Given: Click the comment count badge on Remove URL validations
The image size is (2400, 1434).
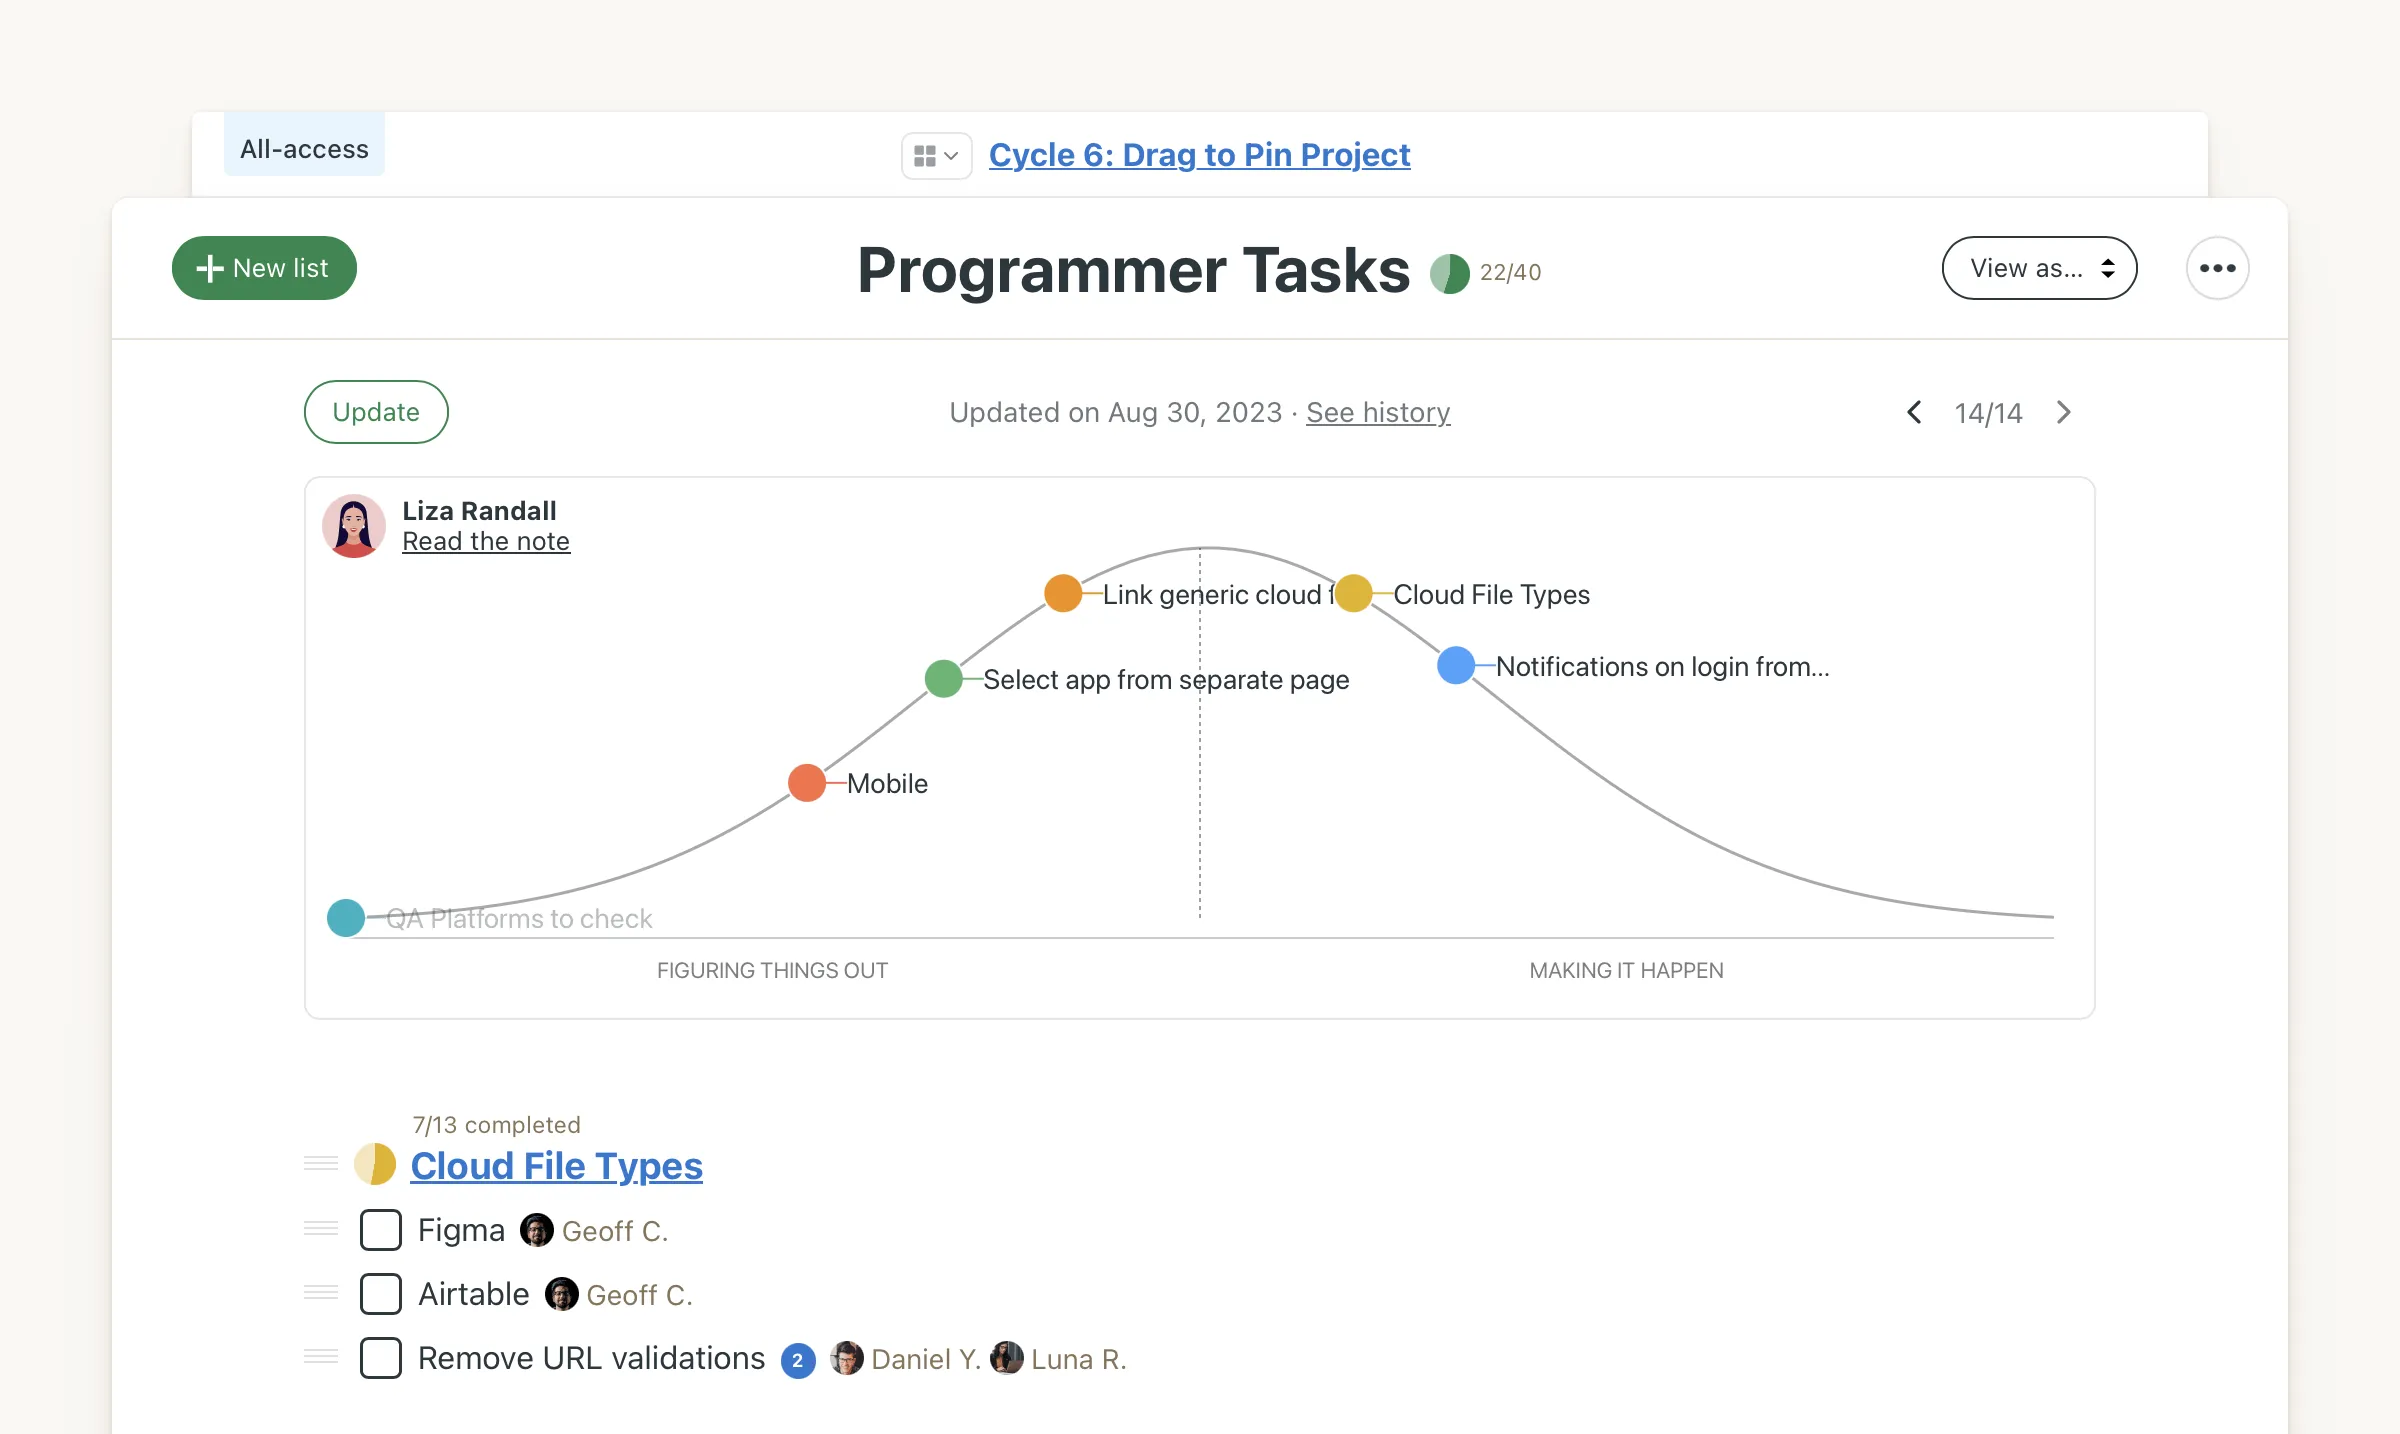Looking at the screenshot, I should [797, 1359].
